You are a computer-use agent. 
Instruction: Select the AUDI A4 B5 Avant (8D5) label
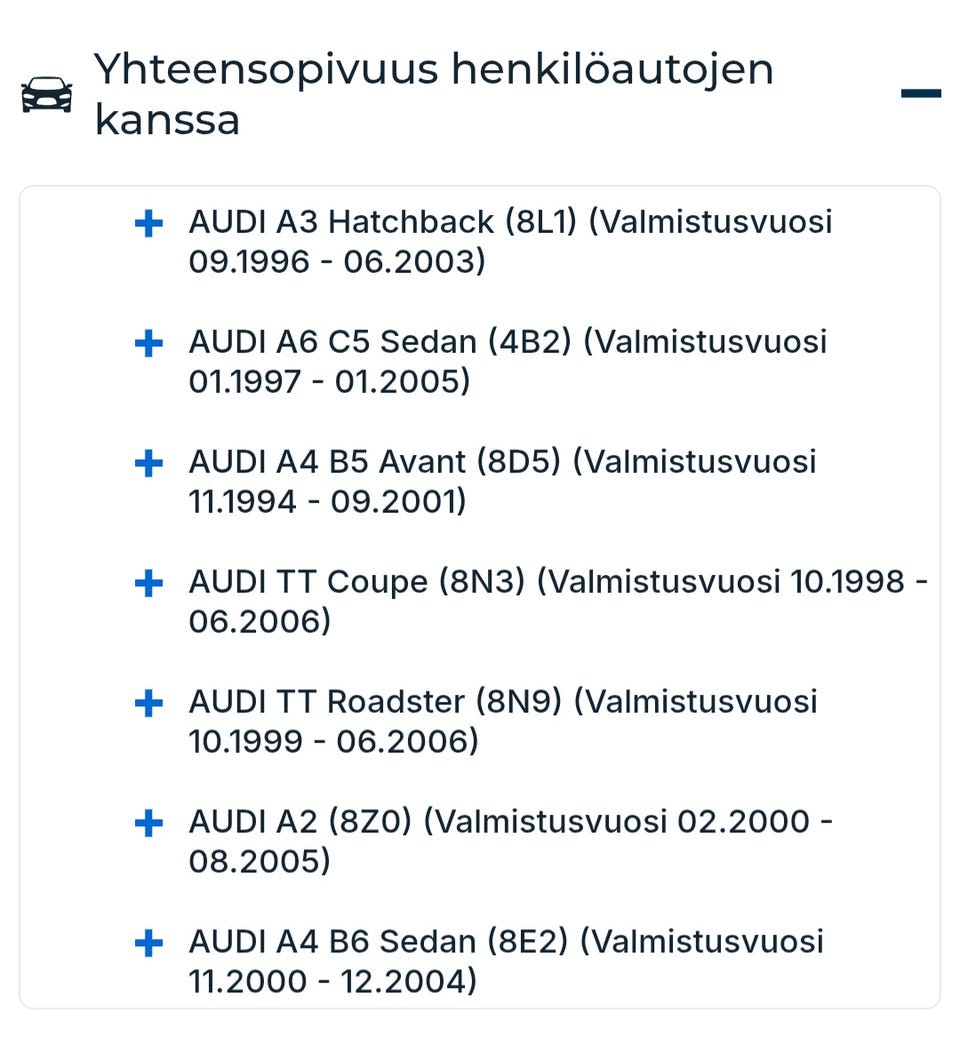click(x=375, y=461)
